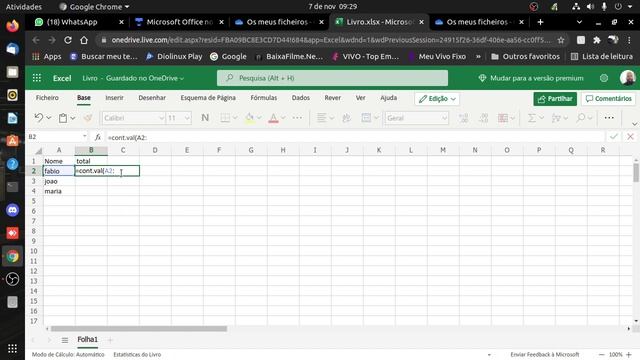Click the Undo icon in ribbon
The width and height of the screenshot is (640, 360).
tap(39, 118)
